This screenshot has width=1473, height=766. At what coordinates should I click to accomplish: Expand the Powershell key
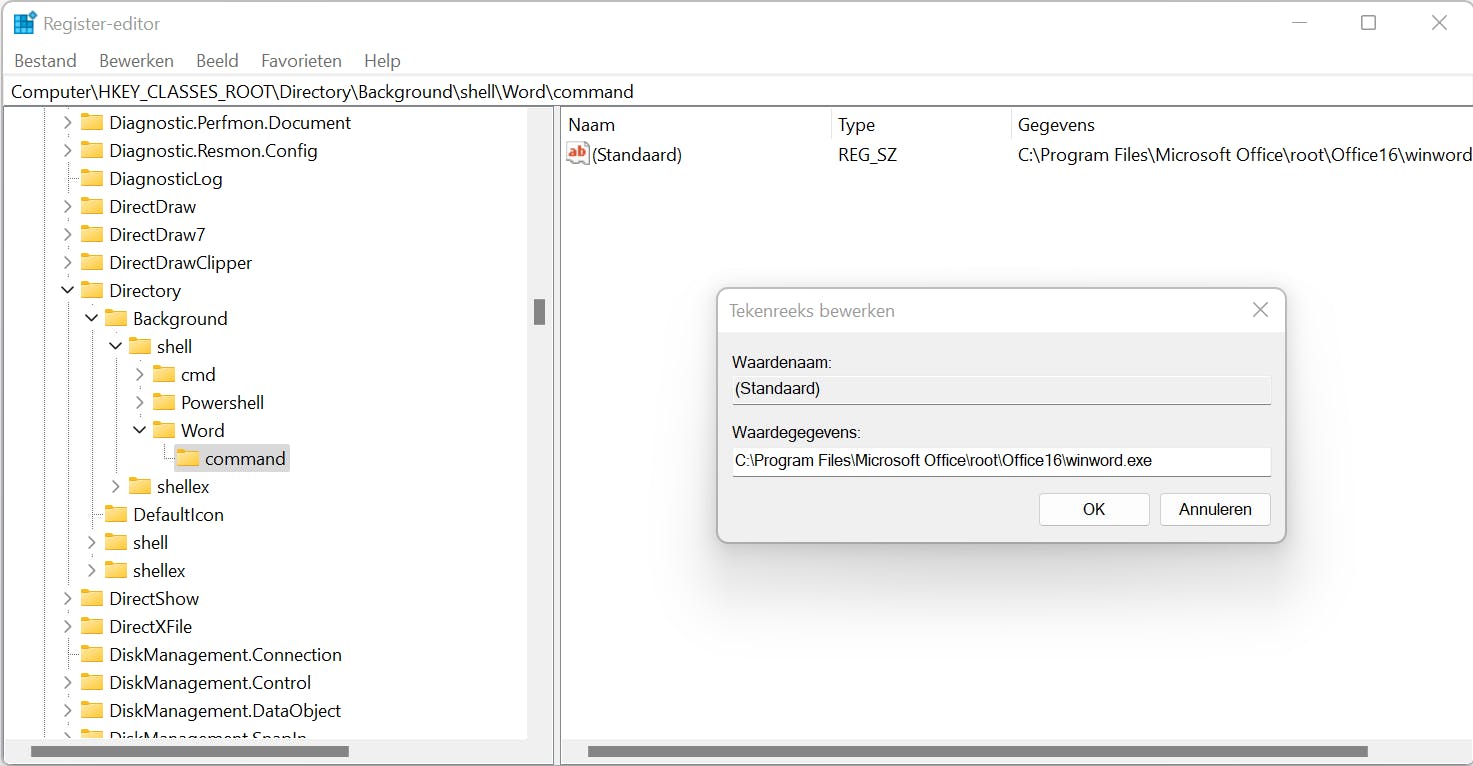[140, 403]
